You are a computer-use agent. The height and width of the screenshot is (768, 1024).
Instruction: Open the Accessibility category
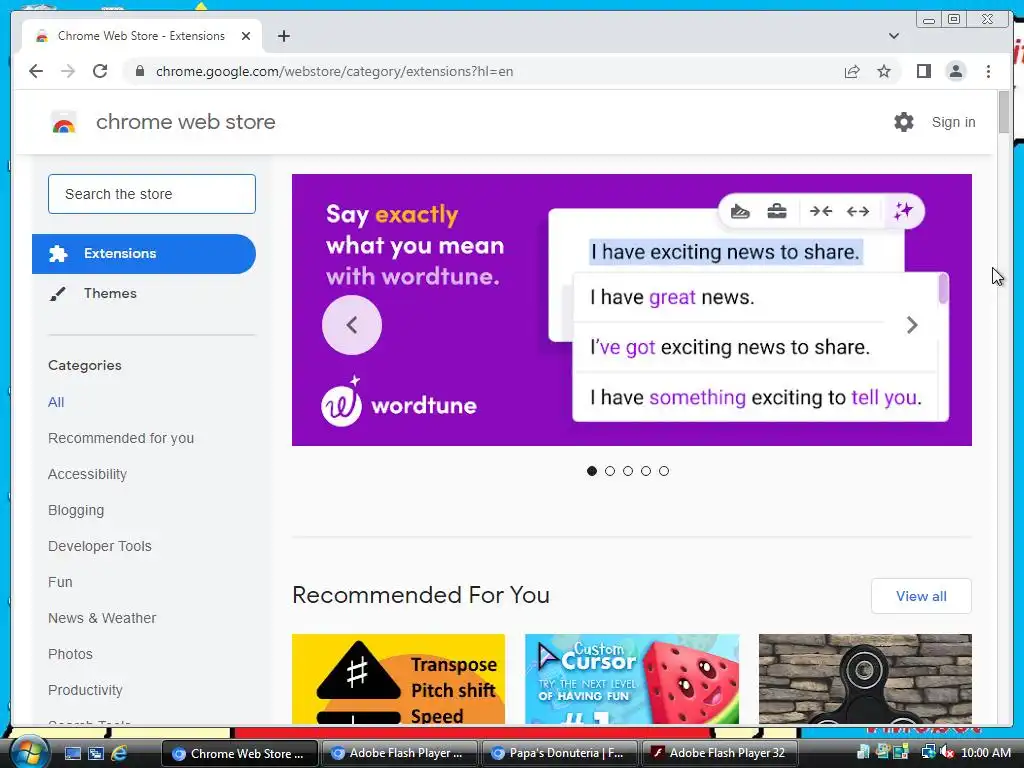(88, 474)
